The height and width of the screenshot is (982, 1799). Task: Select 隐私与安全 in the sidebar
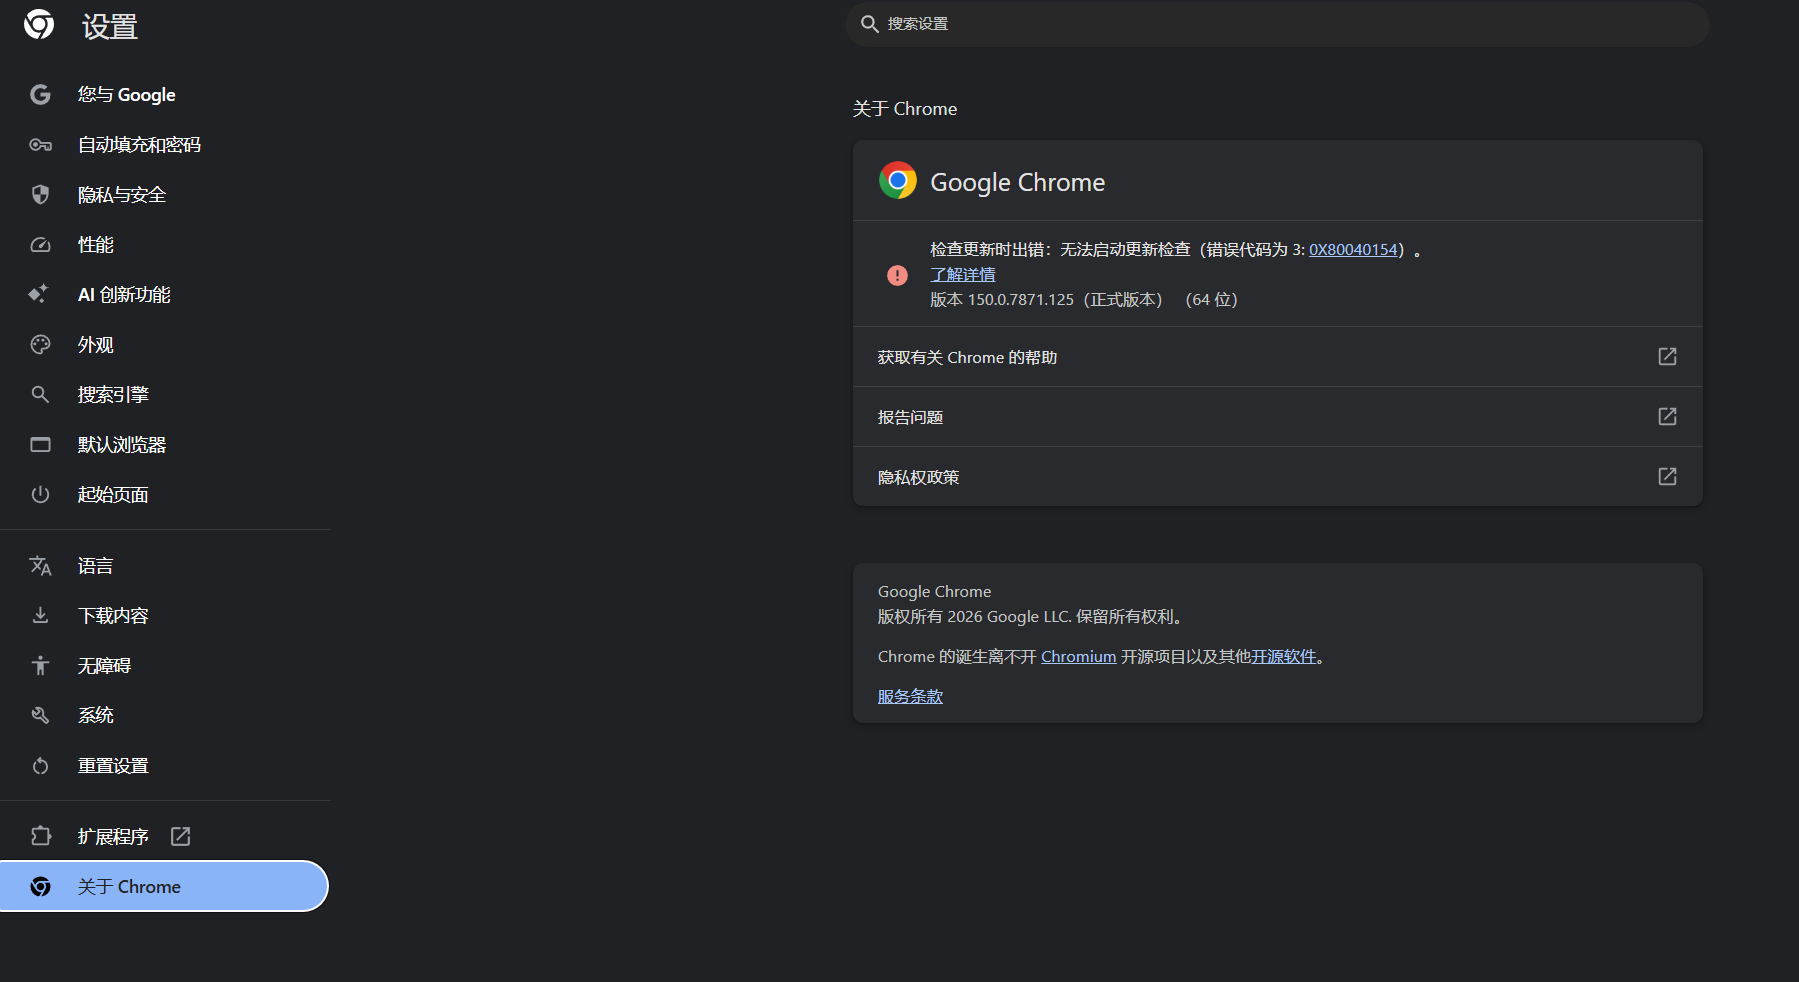tap(164, 195)
